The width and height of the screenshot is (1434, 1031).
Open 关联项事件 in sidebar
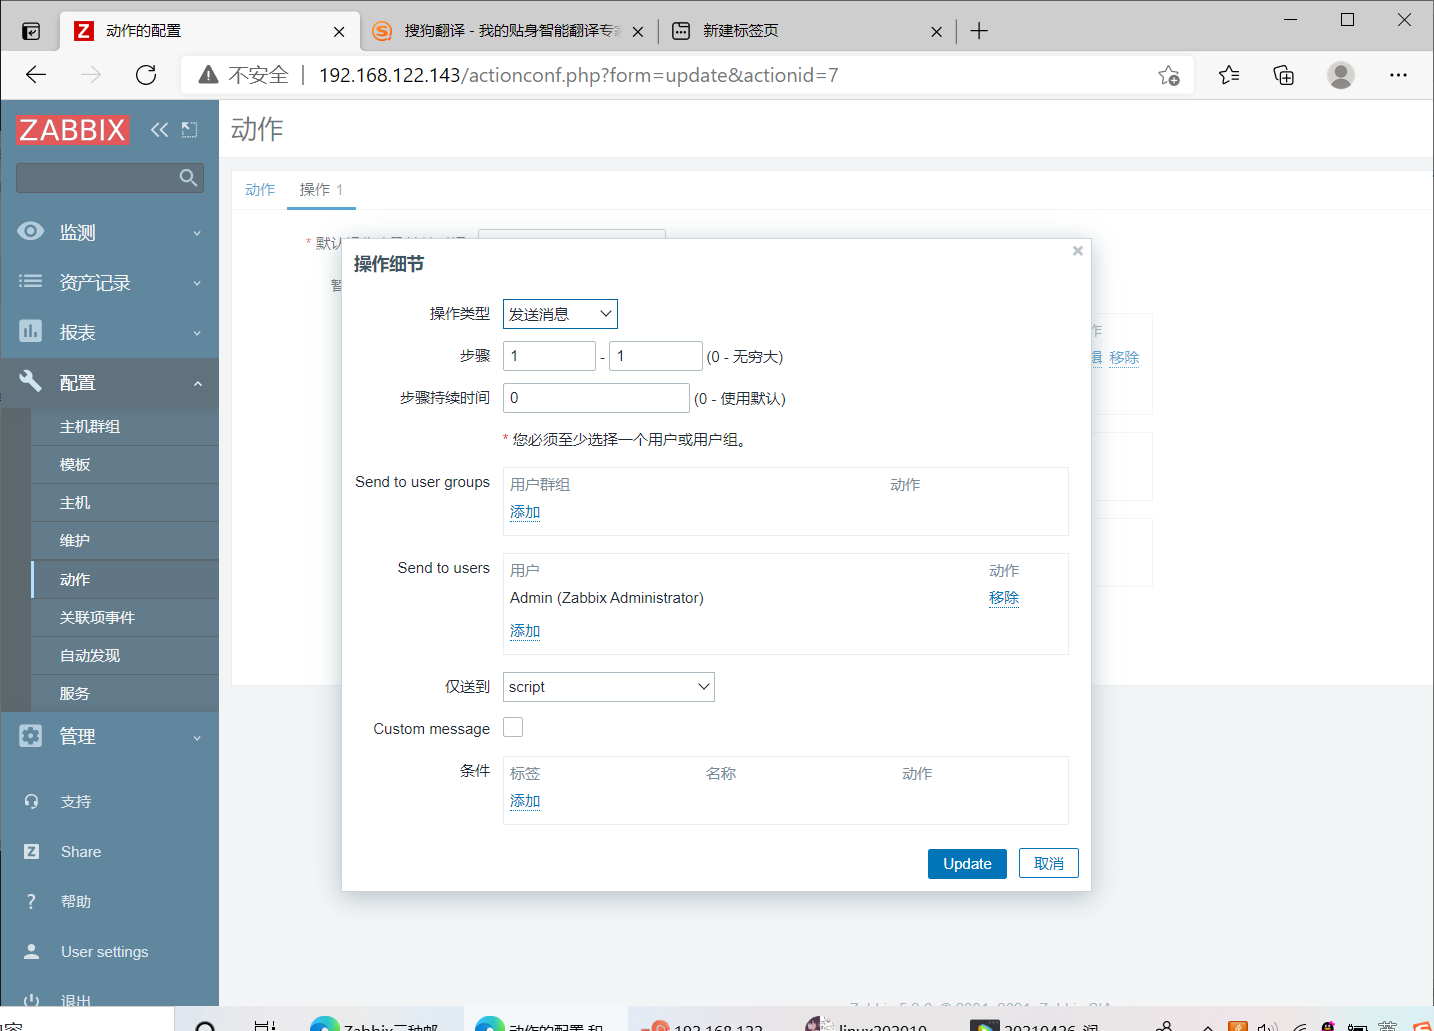point(97,617)
